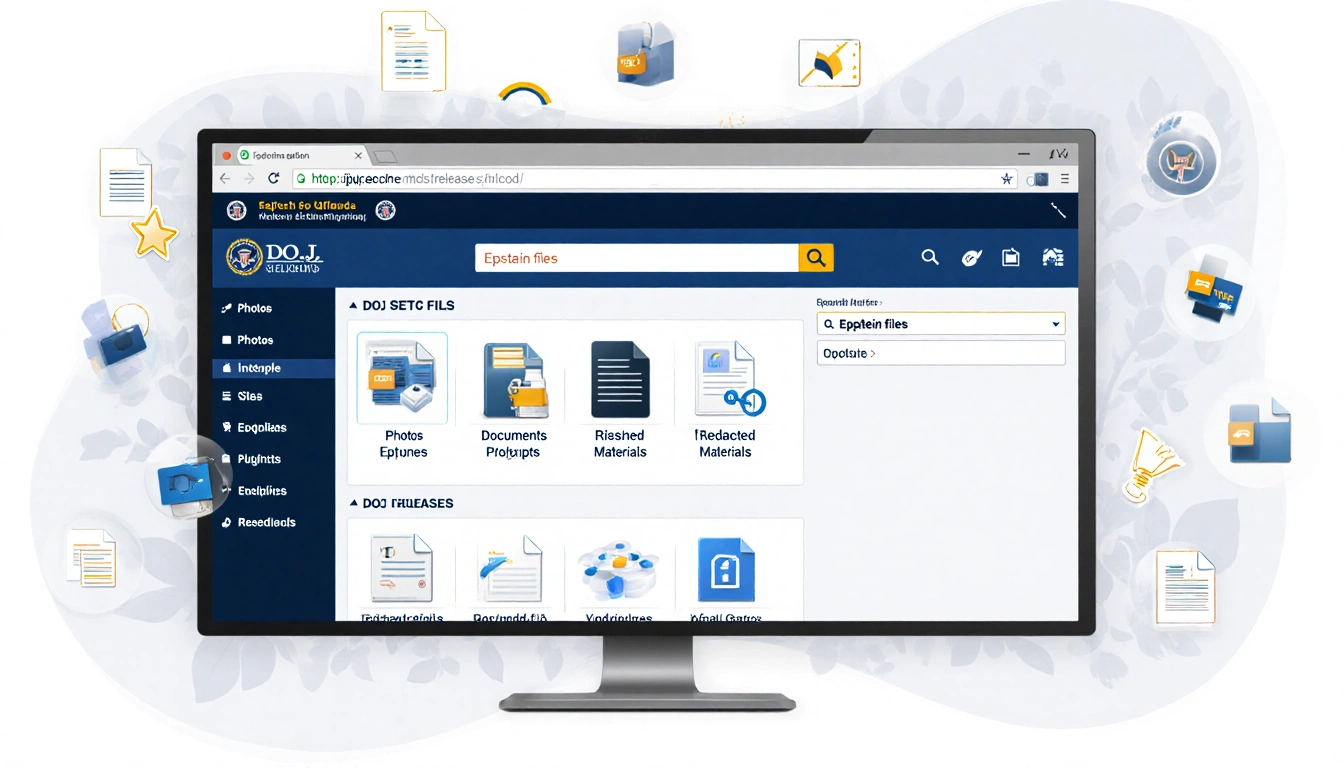The height and width of the screenshot is (768, 1344).
Task: Click the bookmark star in the address bar
Action: (1007, 177)
